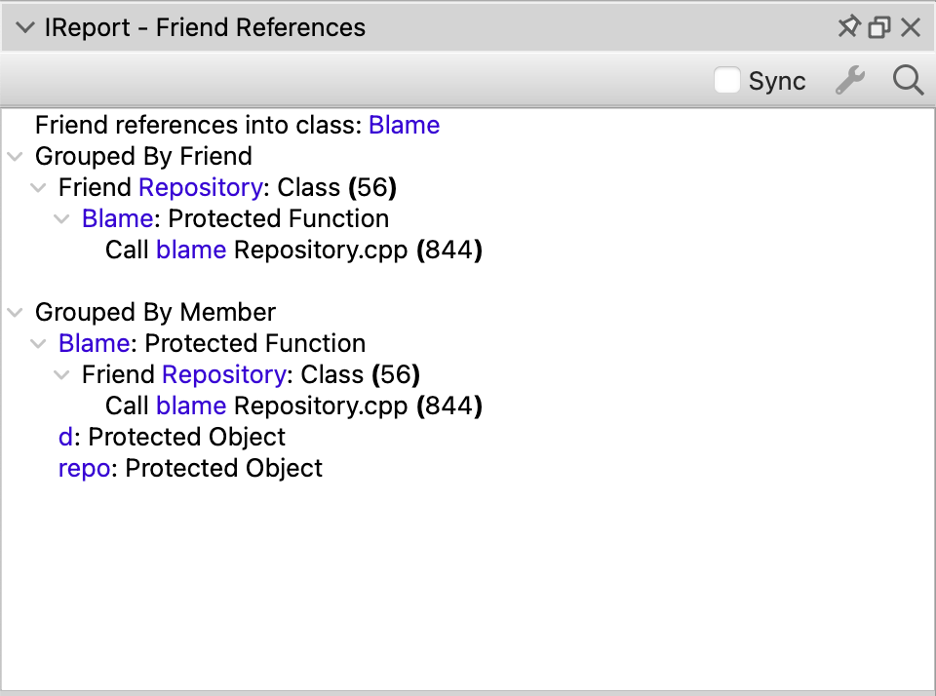The width and height of the screenshot is (936, 696).
Task: Enable the Sync checkbox
Action: click(x=727, y=81)
